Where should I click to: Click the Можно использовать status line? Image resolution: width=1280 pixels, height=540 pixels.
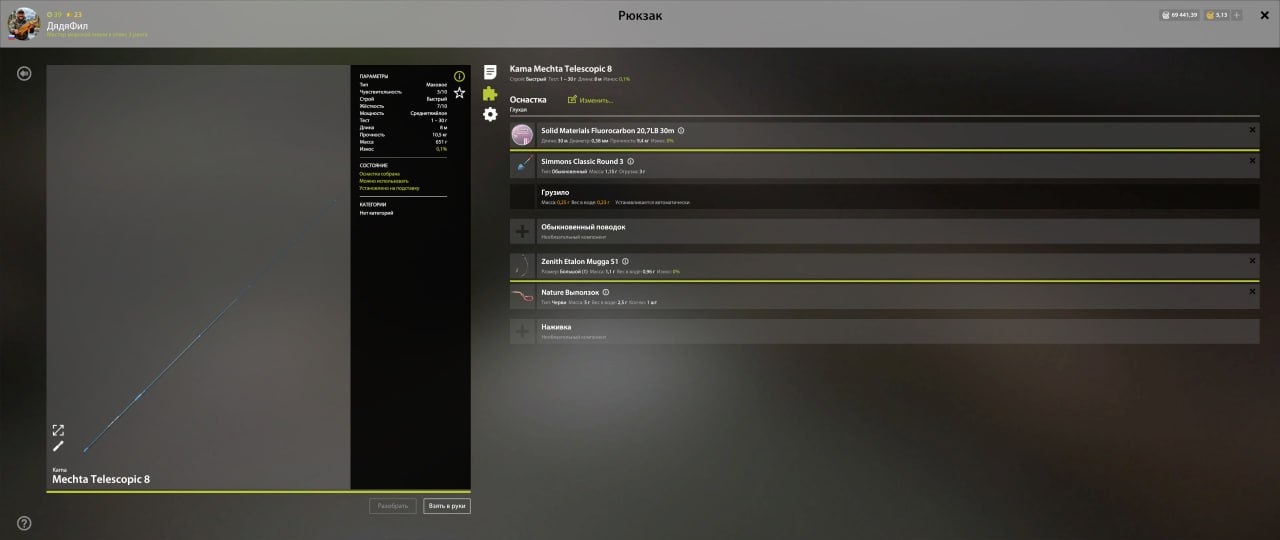click(x=384, y=181)
